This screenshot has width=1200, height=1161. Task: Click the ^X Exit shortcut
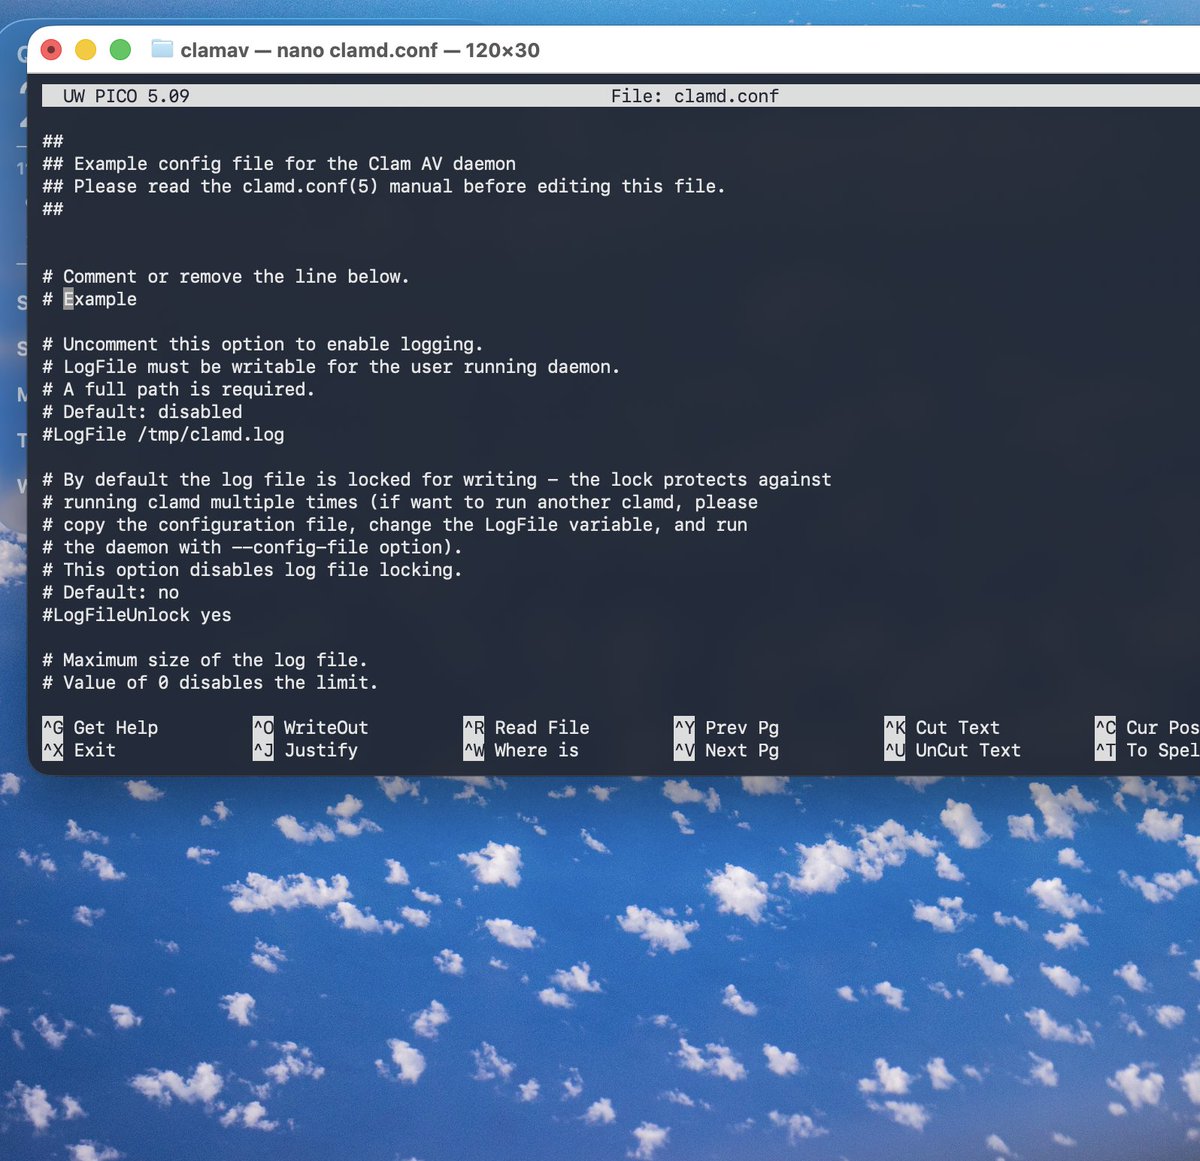point(79,750)
